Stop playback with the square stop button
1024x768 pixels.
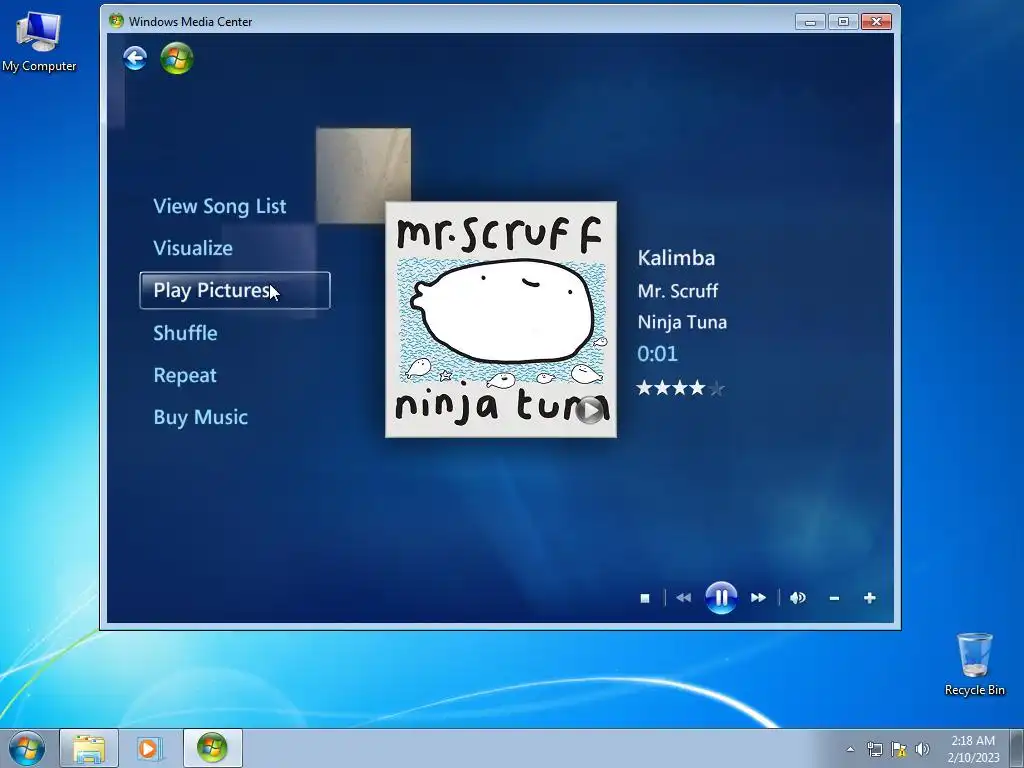click(x=645, y=598)
